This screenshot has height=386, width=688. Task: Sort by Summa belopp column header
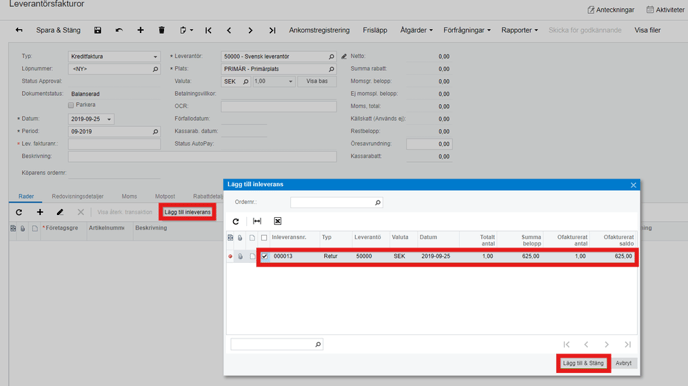tap(531, 240)
